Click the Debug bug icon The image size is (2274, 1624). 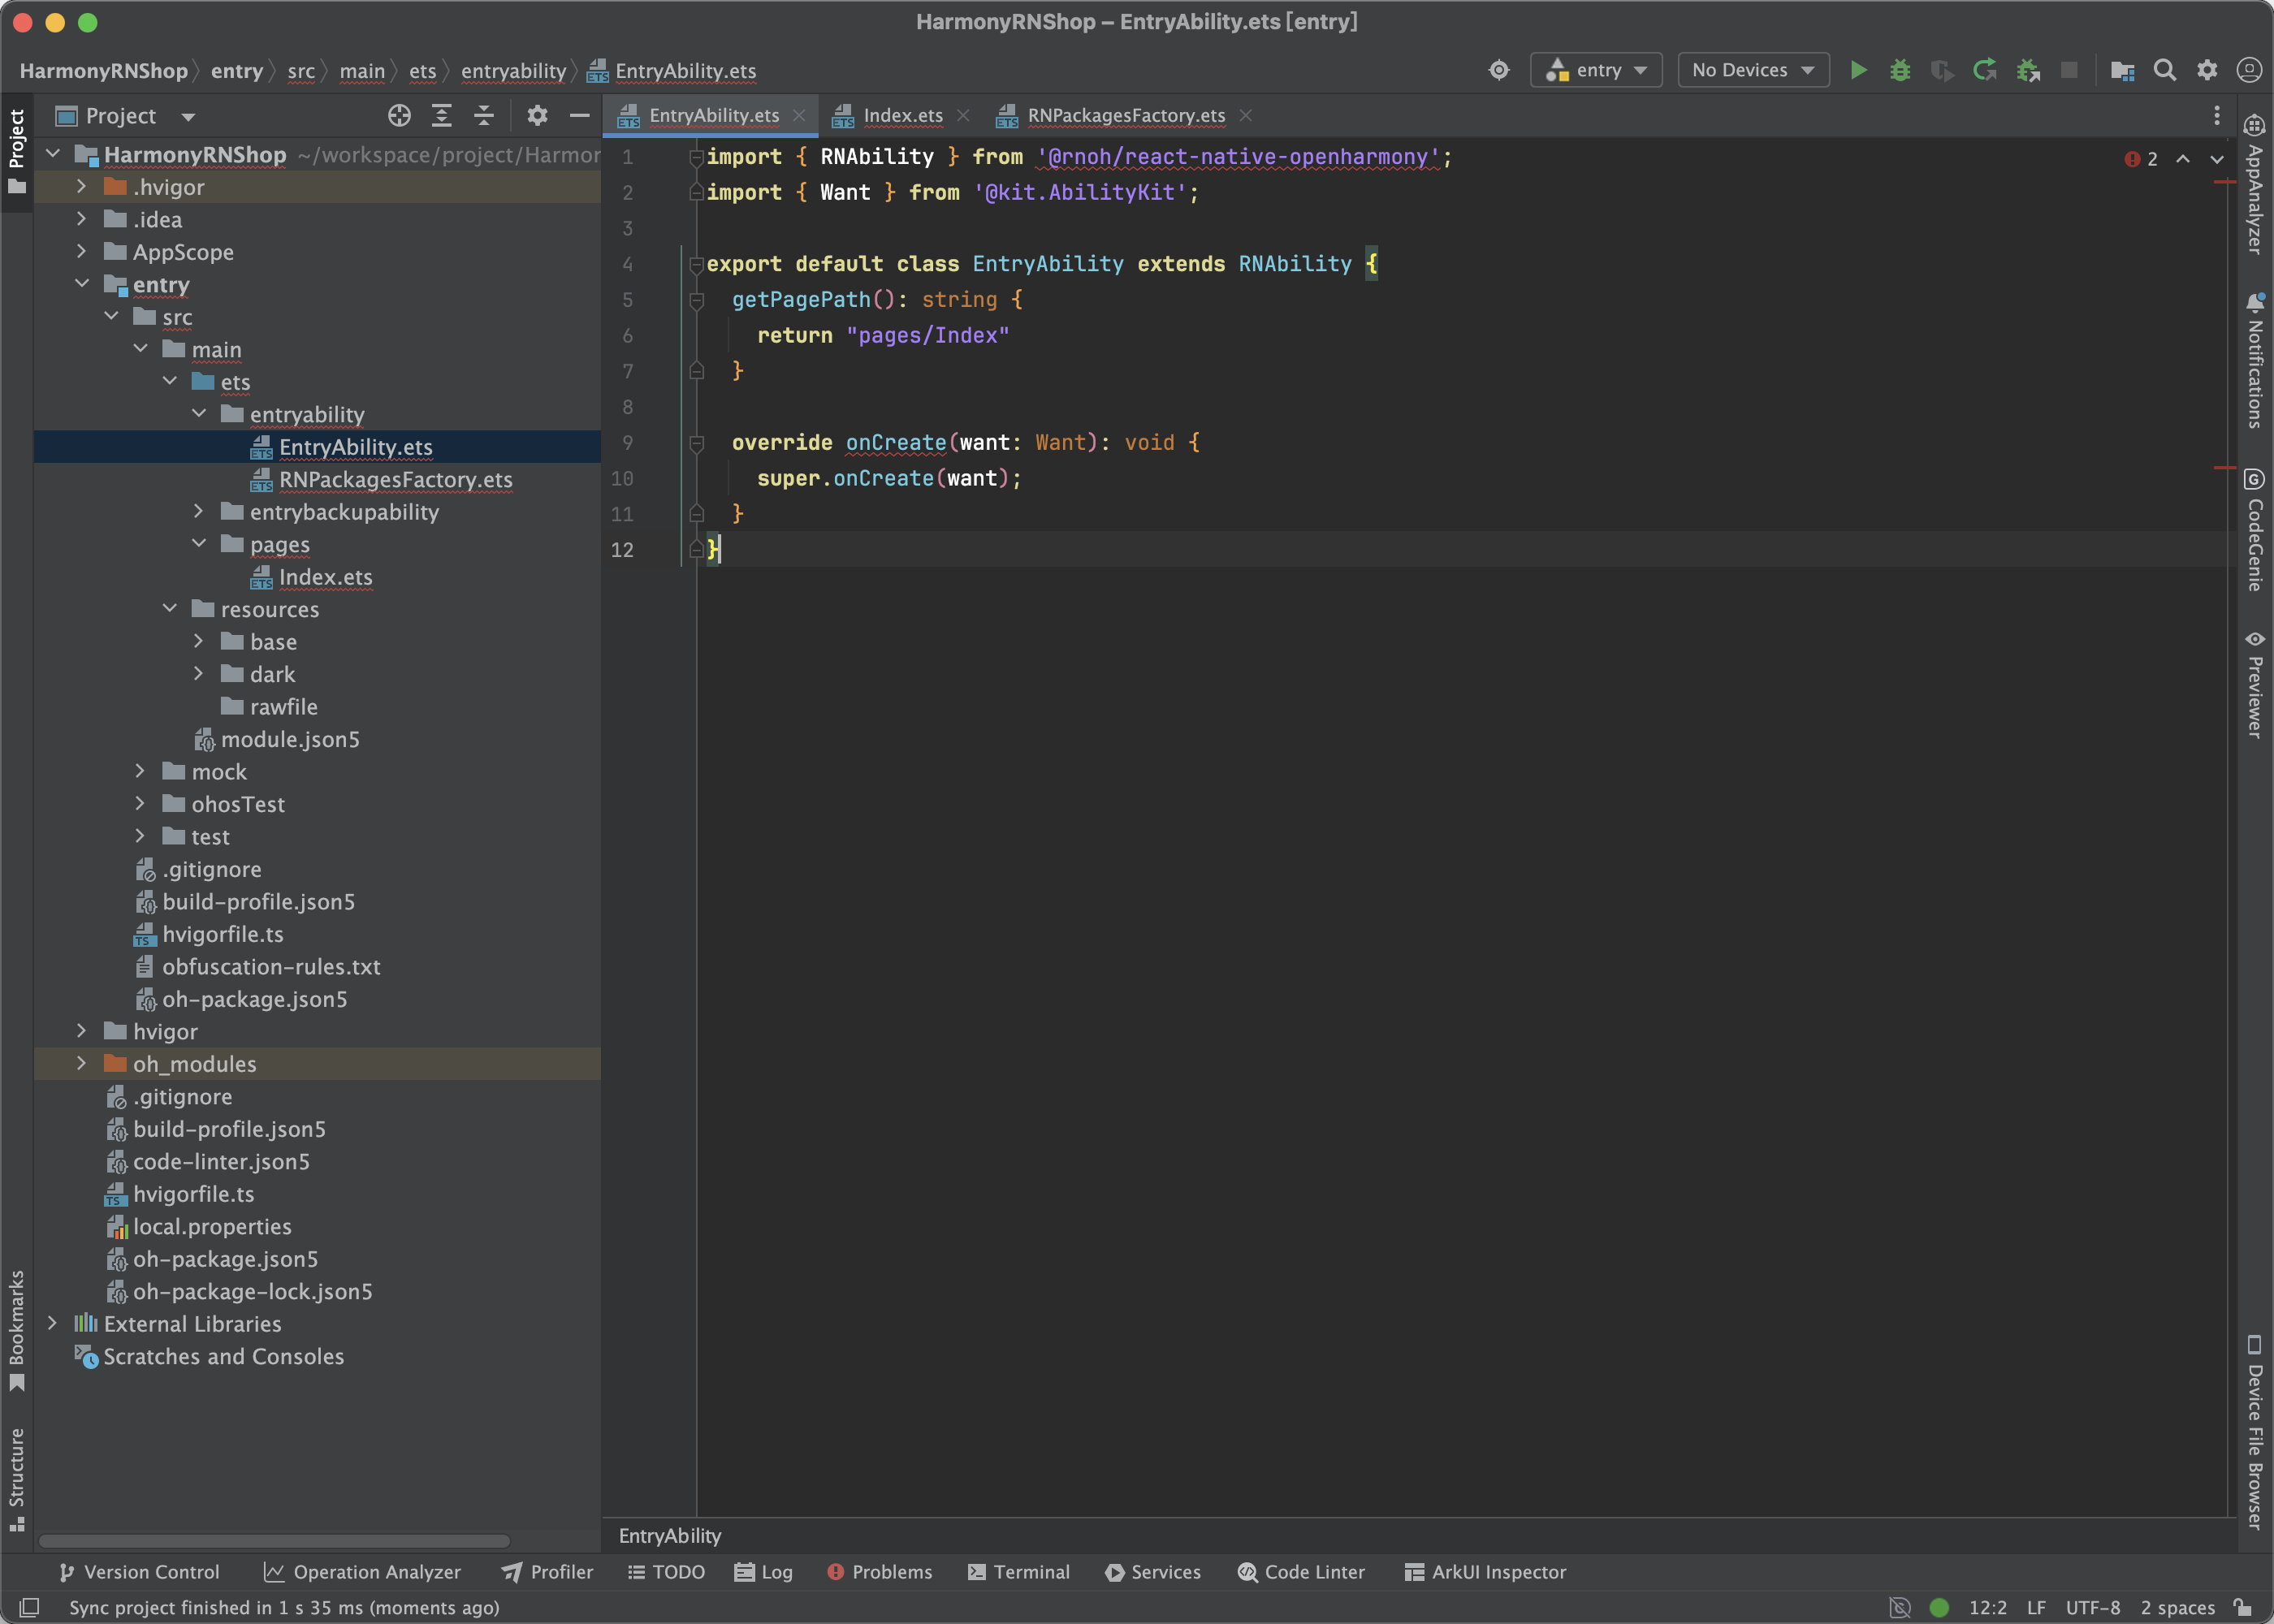click(1900, 70)
